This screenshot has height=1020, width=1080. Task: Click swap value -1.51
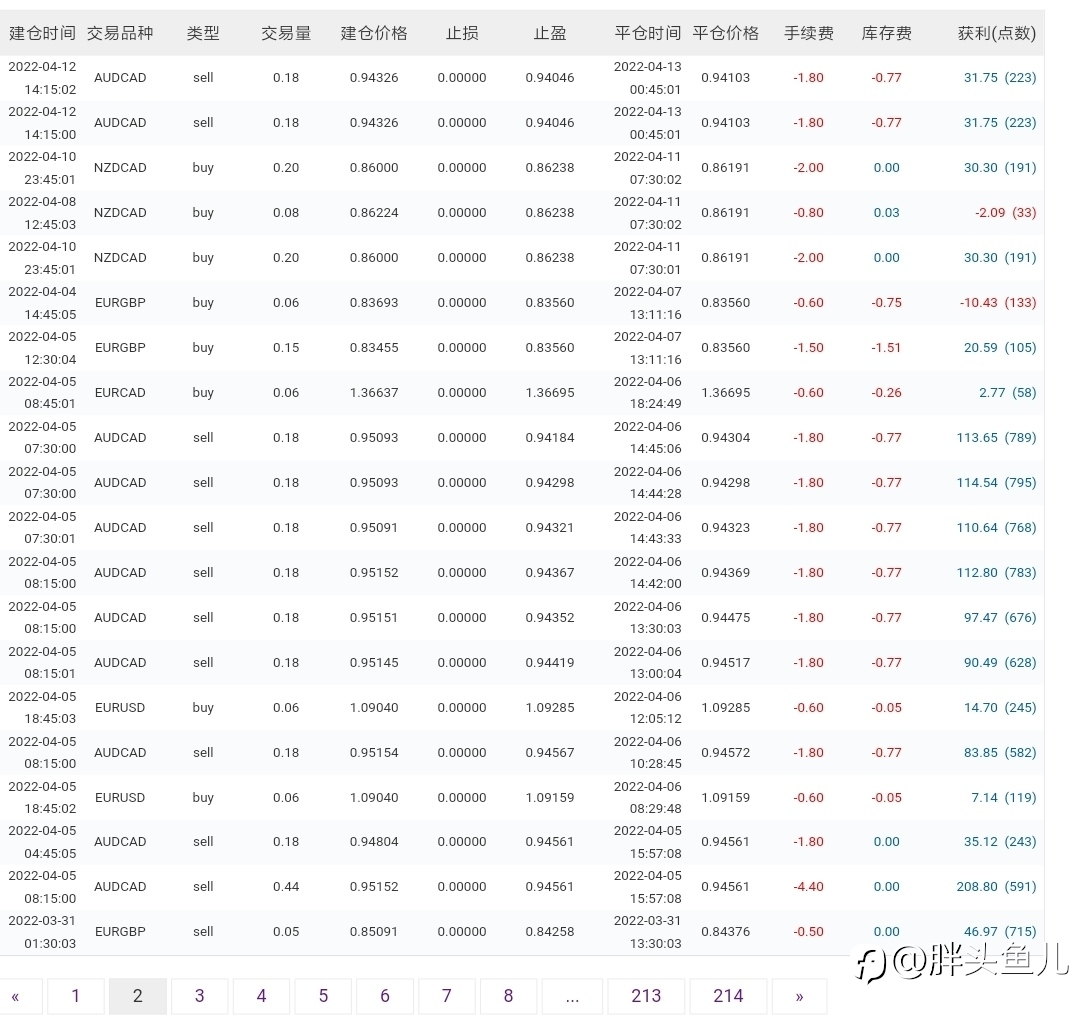pos(886,347)
